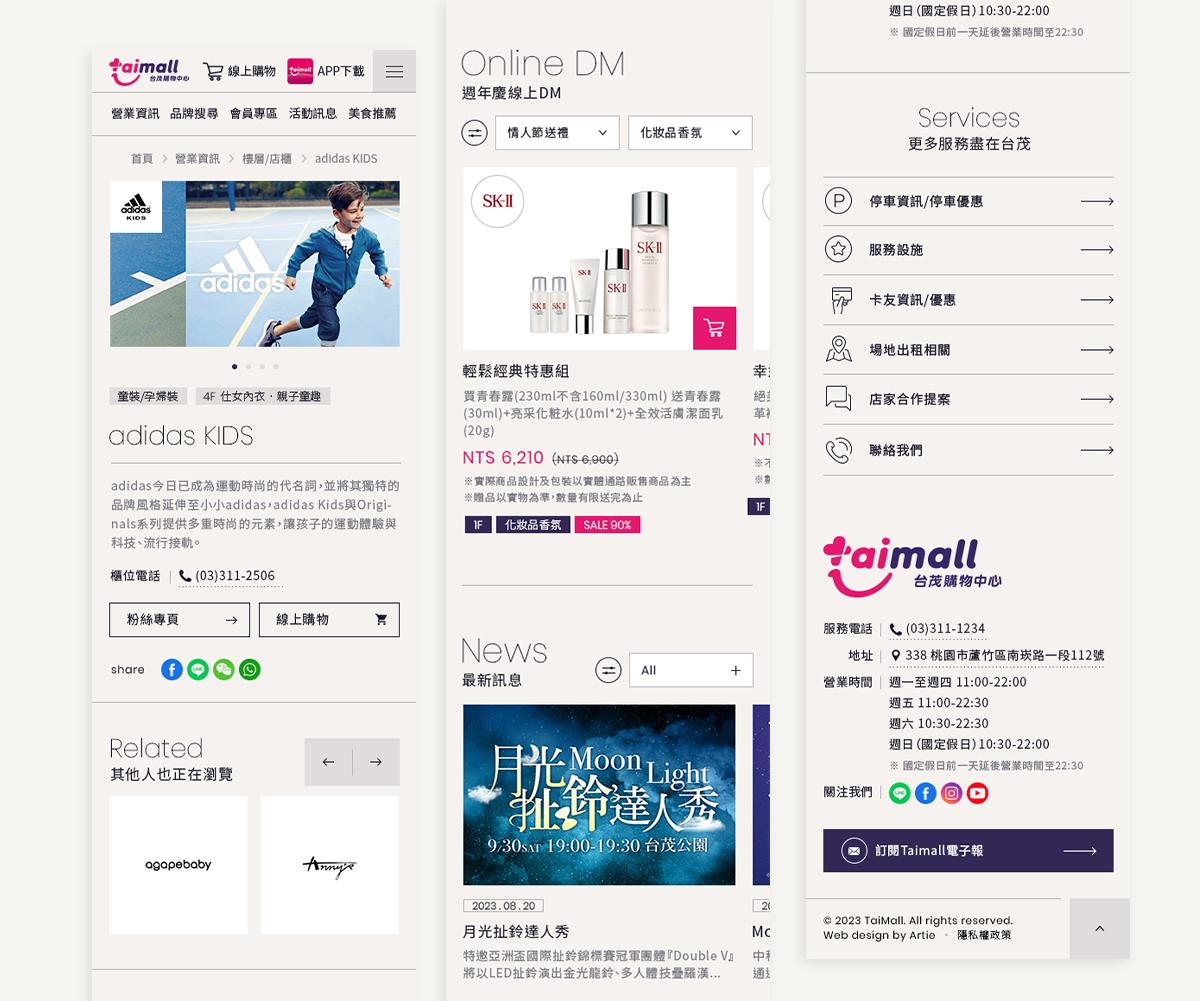Screen dimensions: 1200x1001
Task: Click the SALE 90% tag
Action: tap(607, 525)
